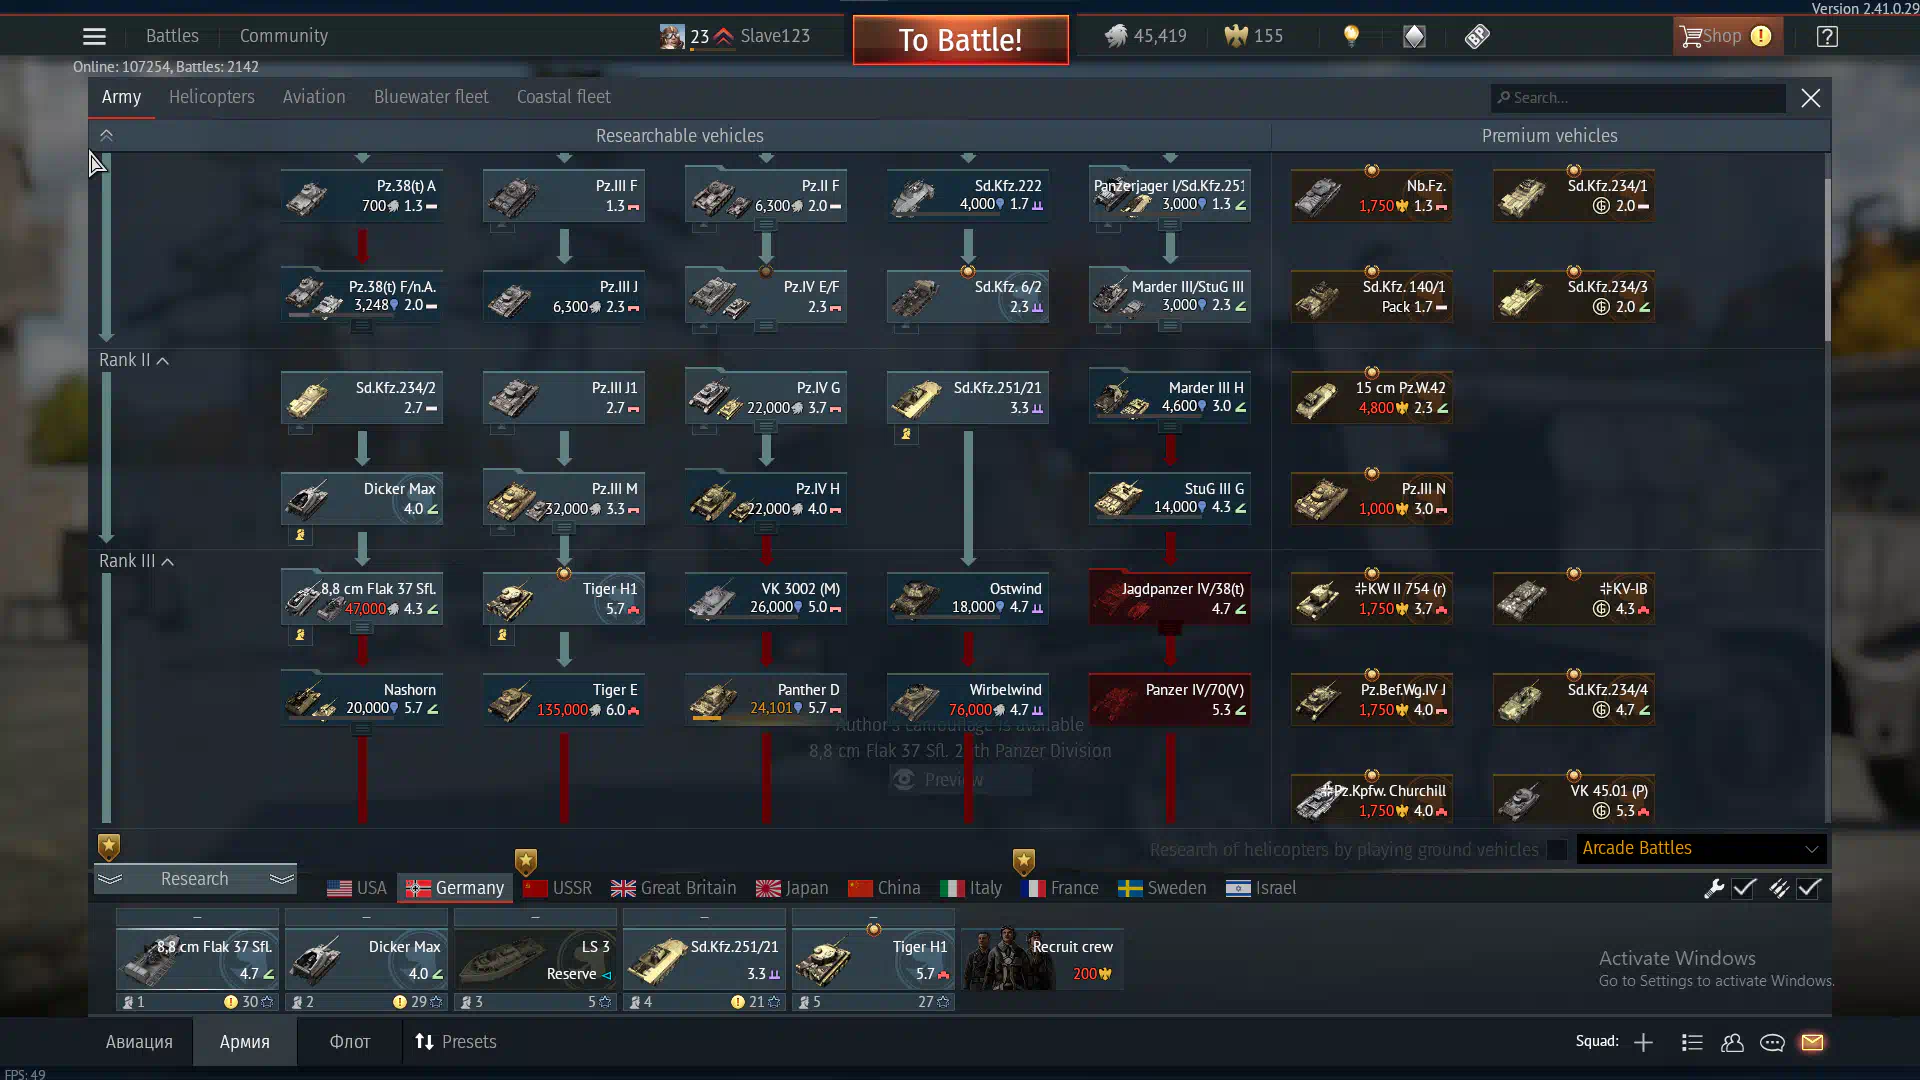This screenshot has width=1920, height=1080.
Task: Select the Nashorn tank destroyer card
Action: (x=362, y=699)
